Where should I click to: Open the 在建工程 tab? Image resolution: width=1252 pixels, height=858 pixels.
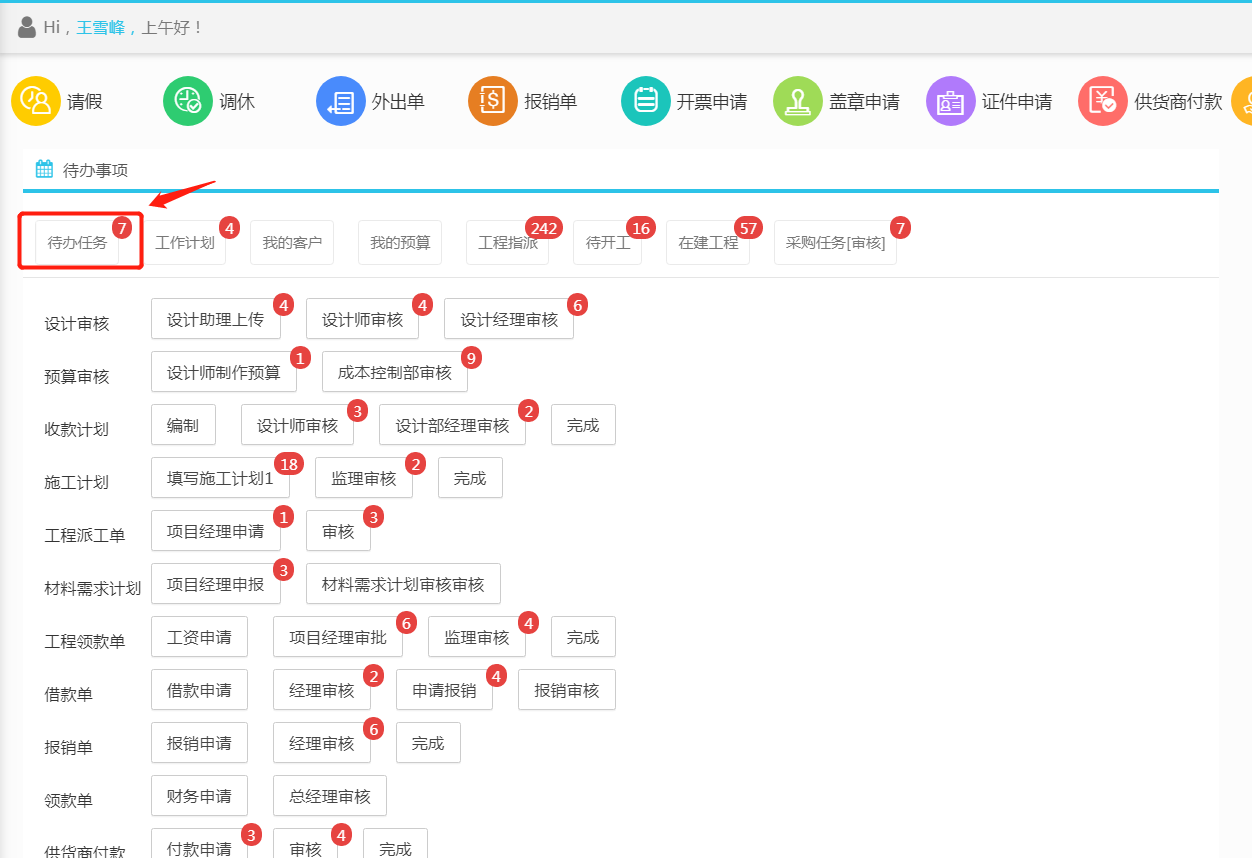[708, 242]
